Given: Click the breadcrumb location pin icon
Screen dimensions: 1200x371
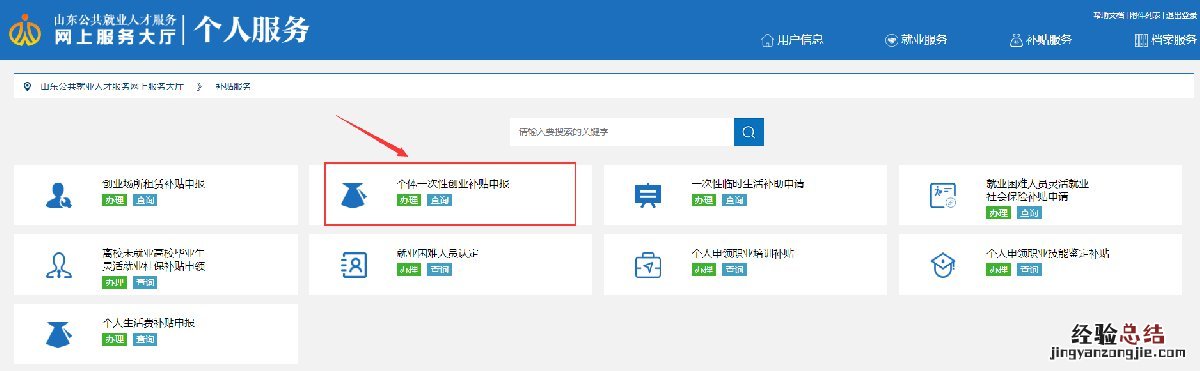Looking at the screenshot, I should 27,87.
